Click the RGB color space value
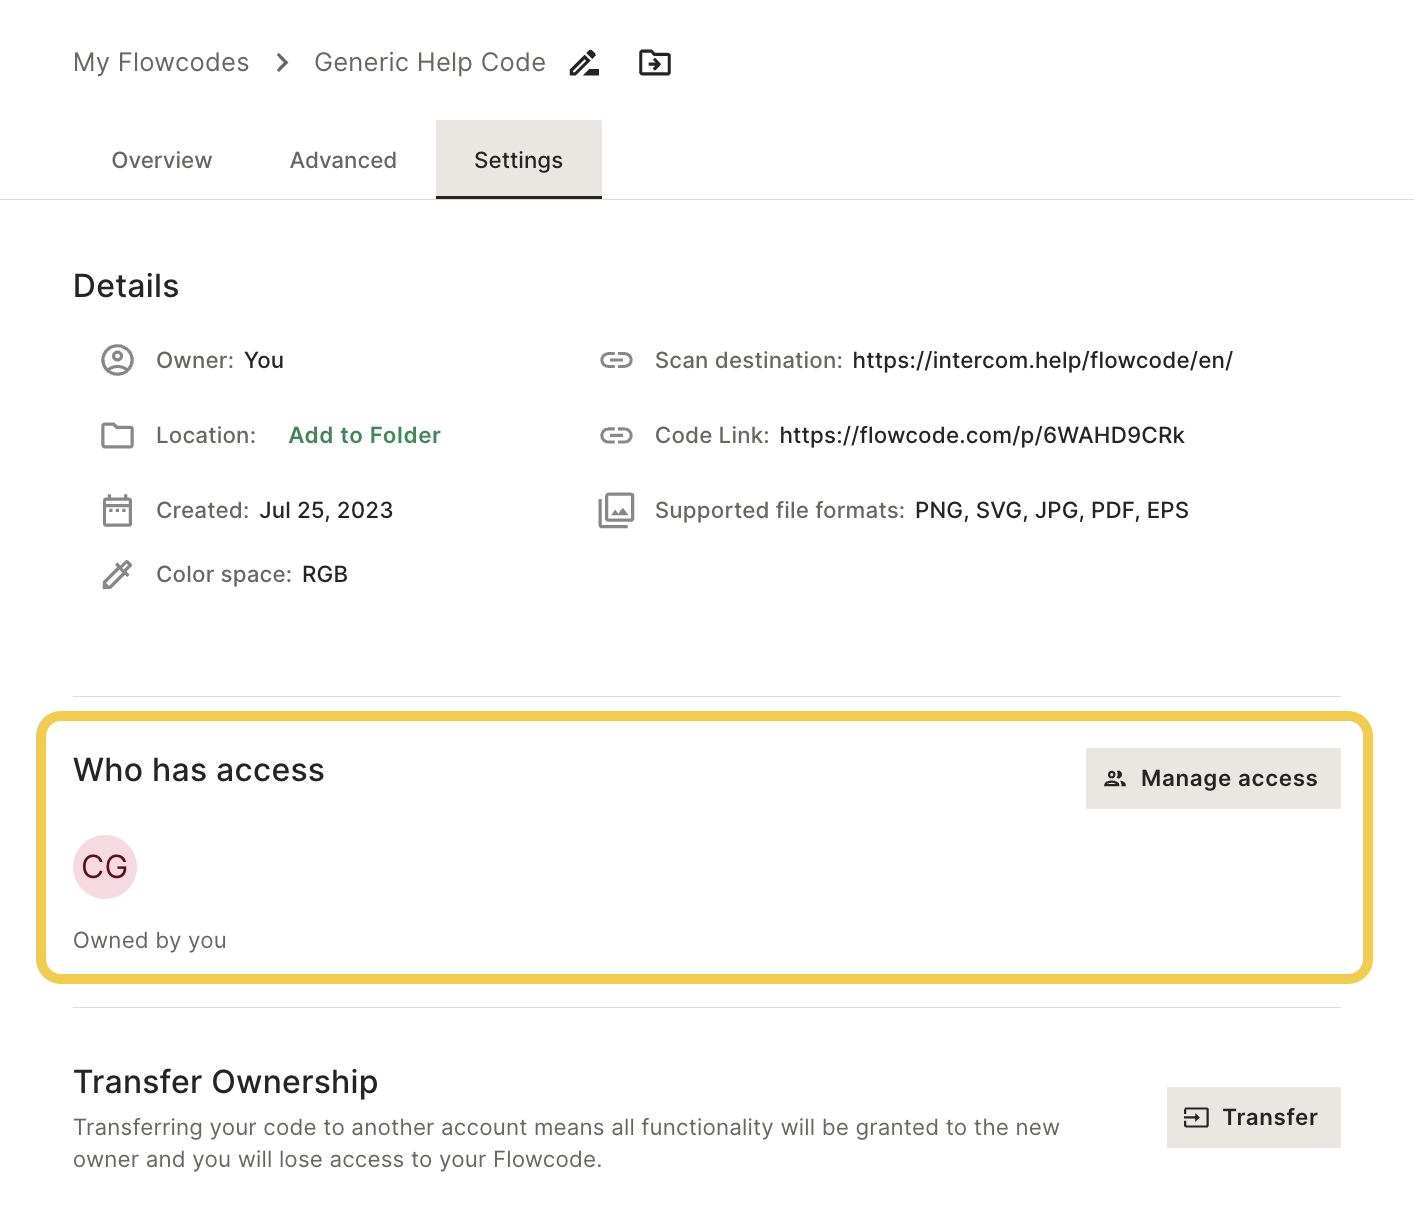Screen dimensions: 1414x1216 coord(325,574)
